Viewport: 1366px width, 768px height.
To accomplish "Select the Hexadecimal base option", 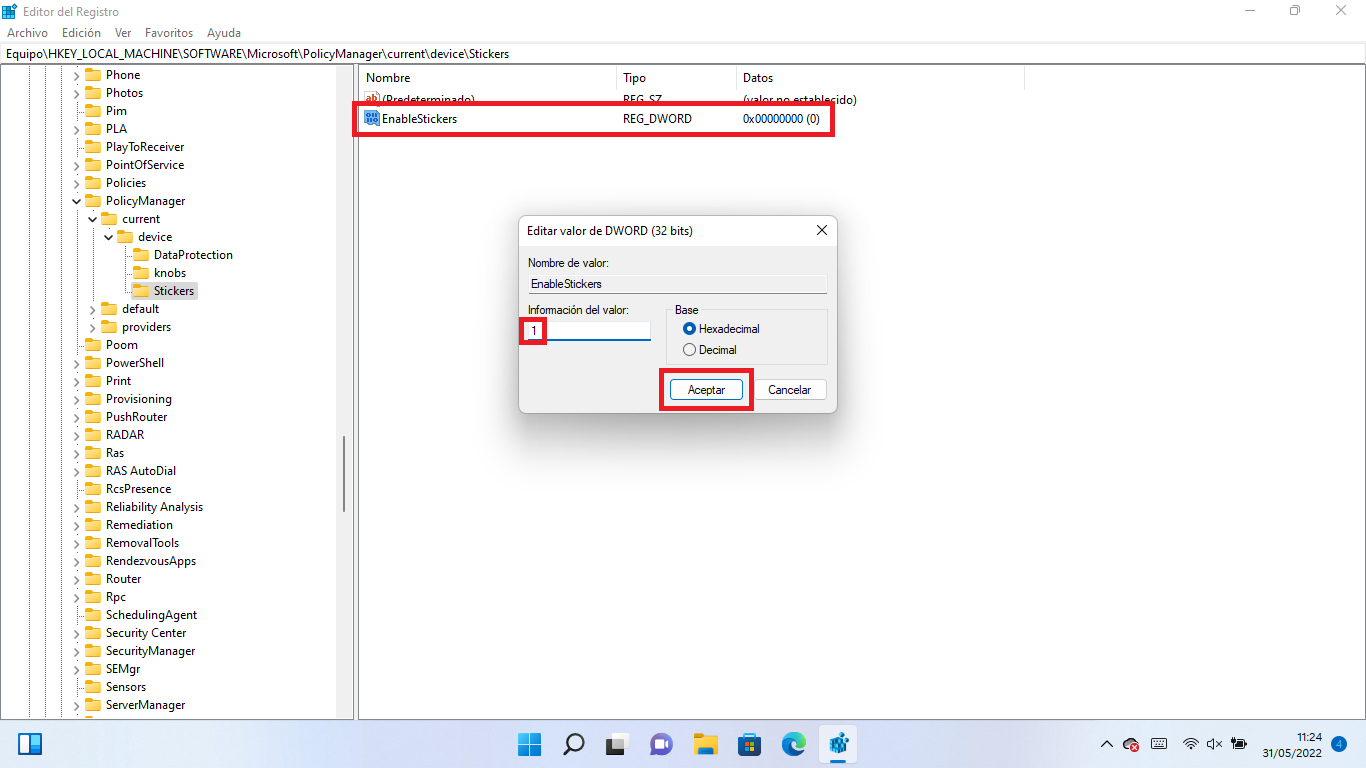I will (x=689, y=329).
